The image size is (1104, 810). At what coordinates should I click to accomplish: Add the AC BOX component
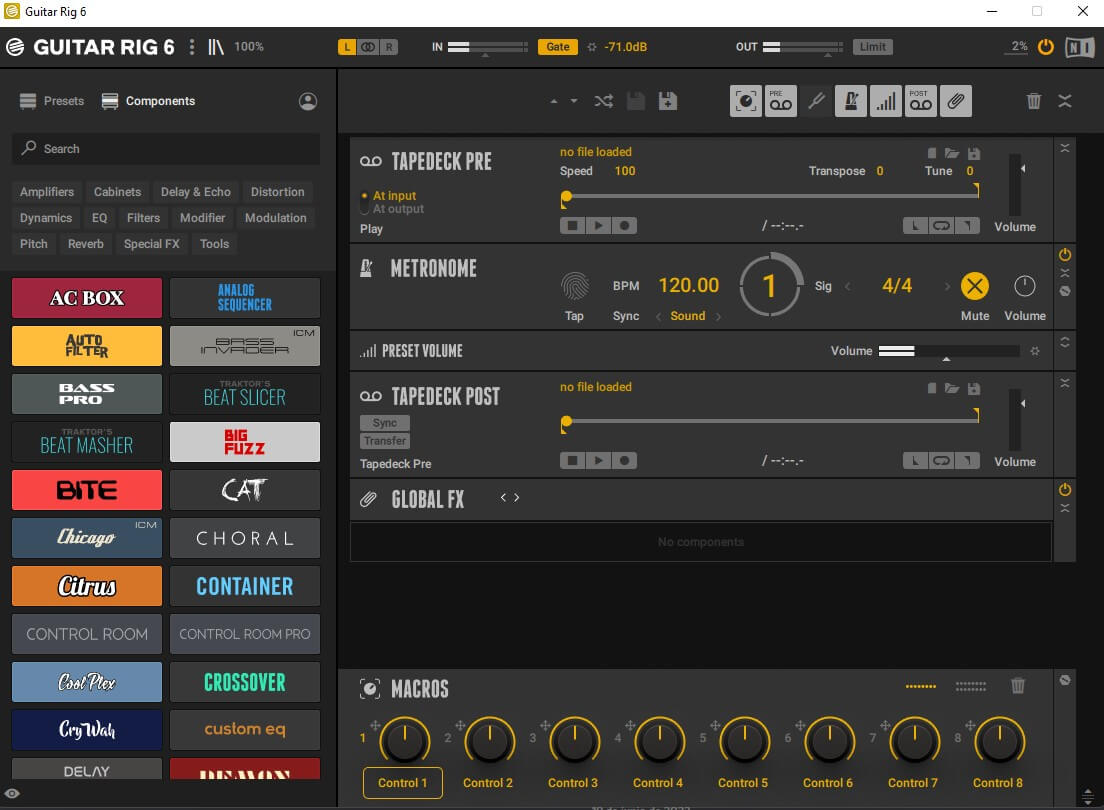pyautogui.click(x=87, y=298)
